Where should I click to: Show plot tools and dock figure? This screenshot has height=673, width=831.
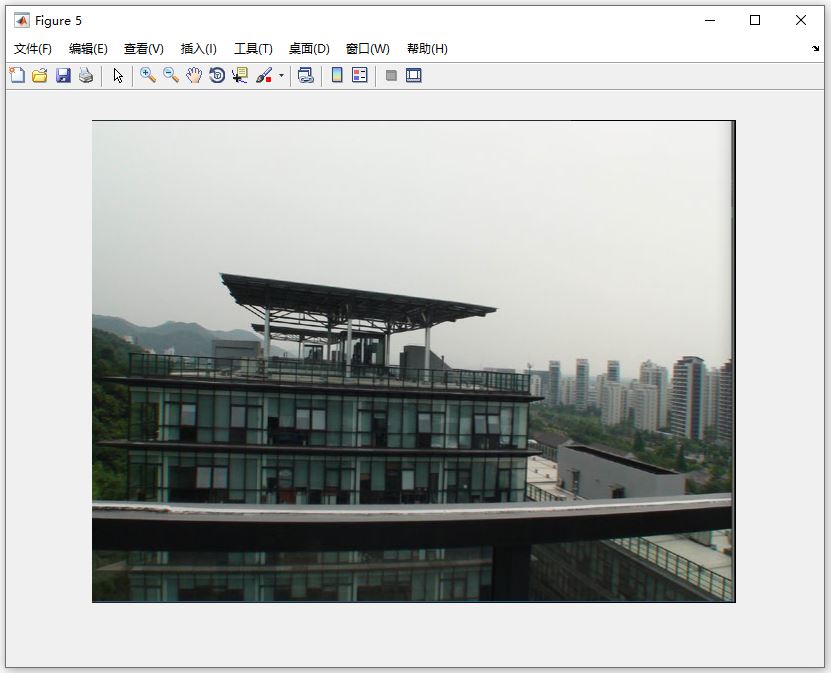tap(414, 76)
